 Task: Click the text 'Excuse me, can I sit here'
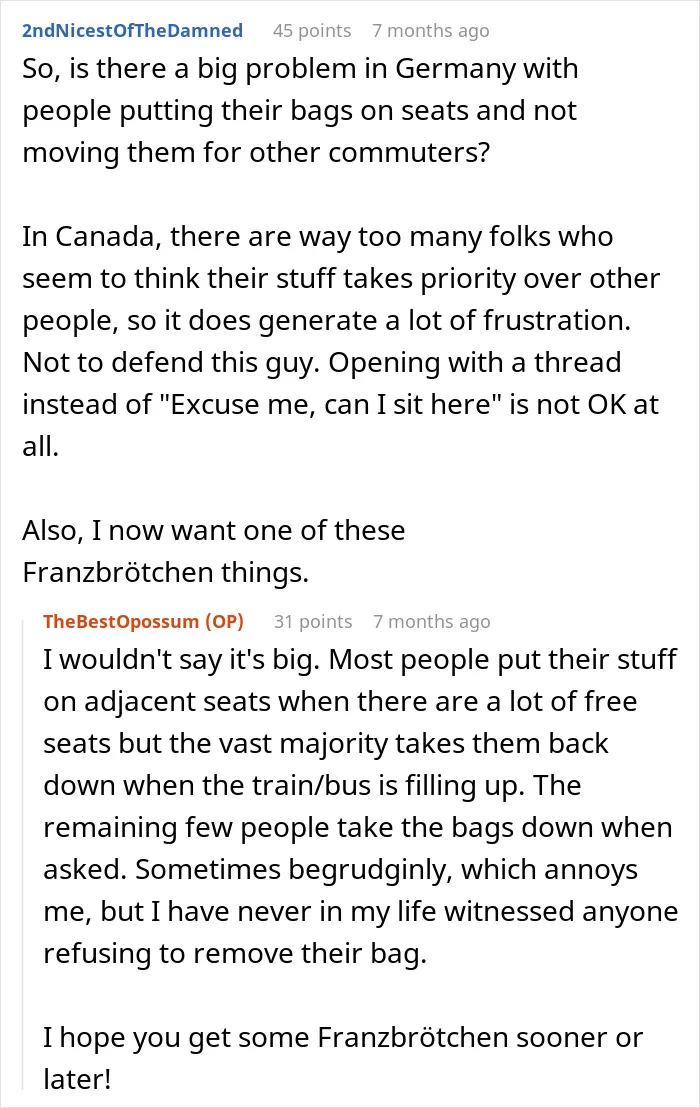(327, 404)
